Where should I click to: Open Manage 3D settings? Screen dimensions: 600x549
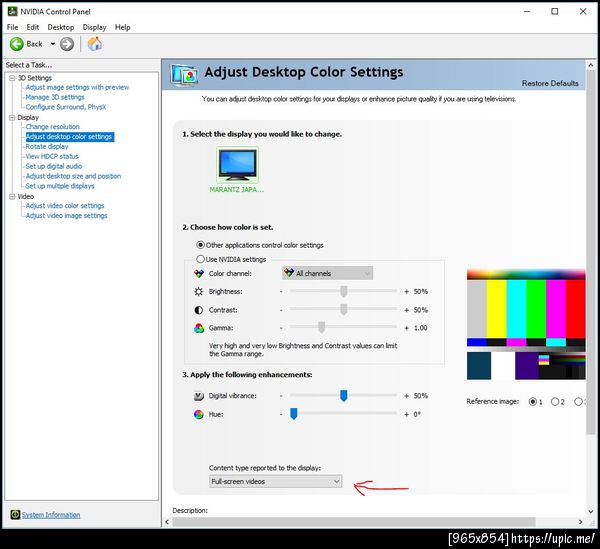(x=55, y=97)
